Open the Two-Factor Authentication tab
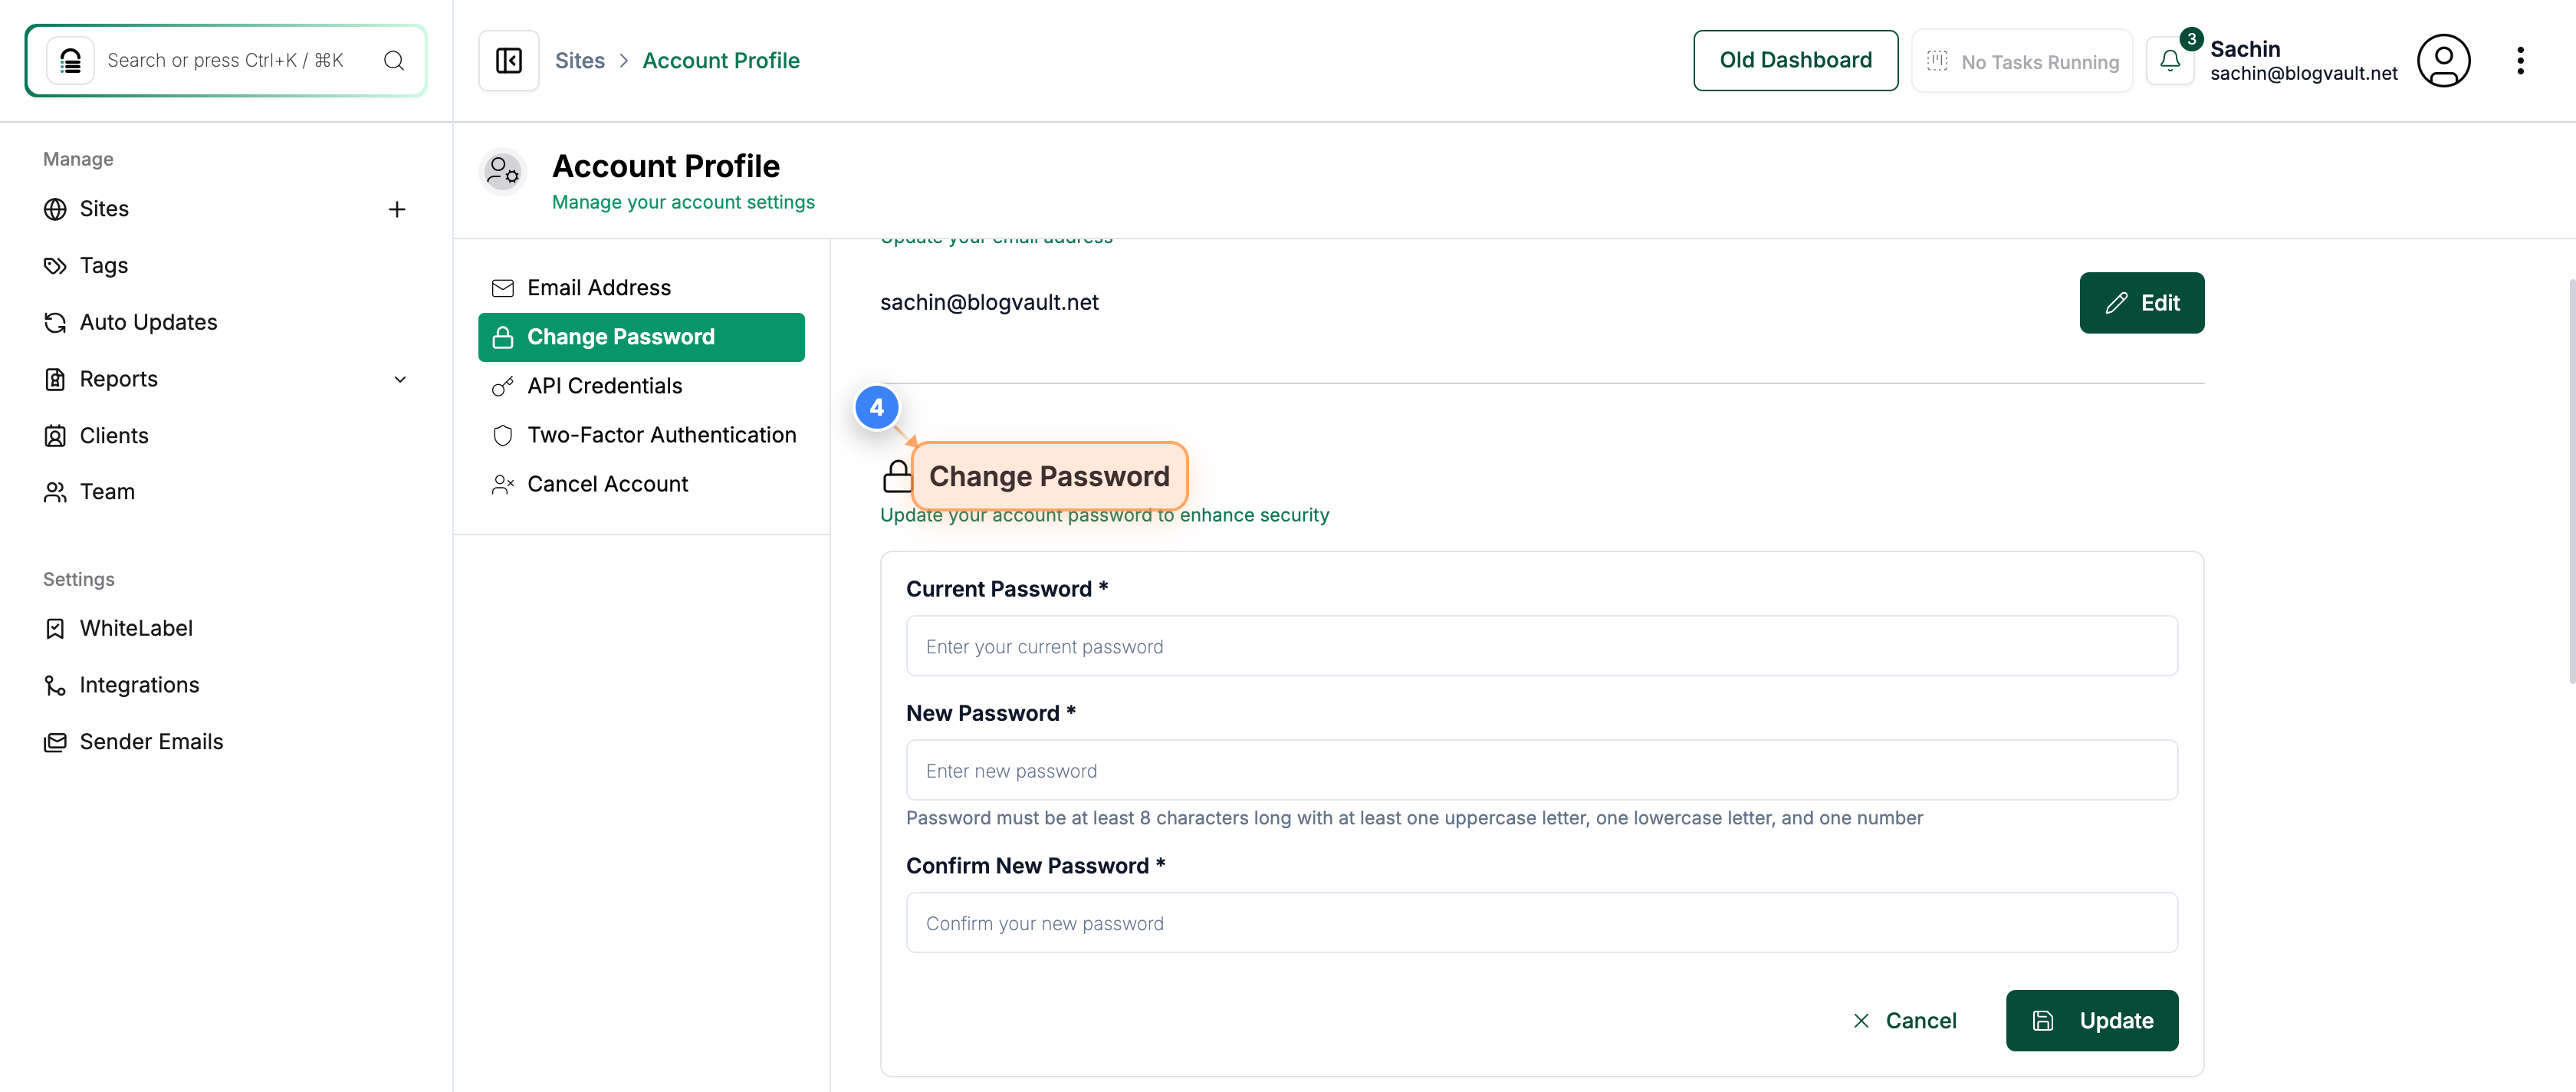 [662, 435]
